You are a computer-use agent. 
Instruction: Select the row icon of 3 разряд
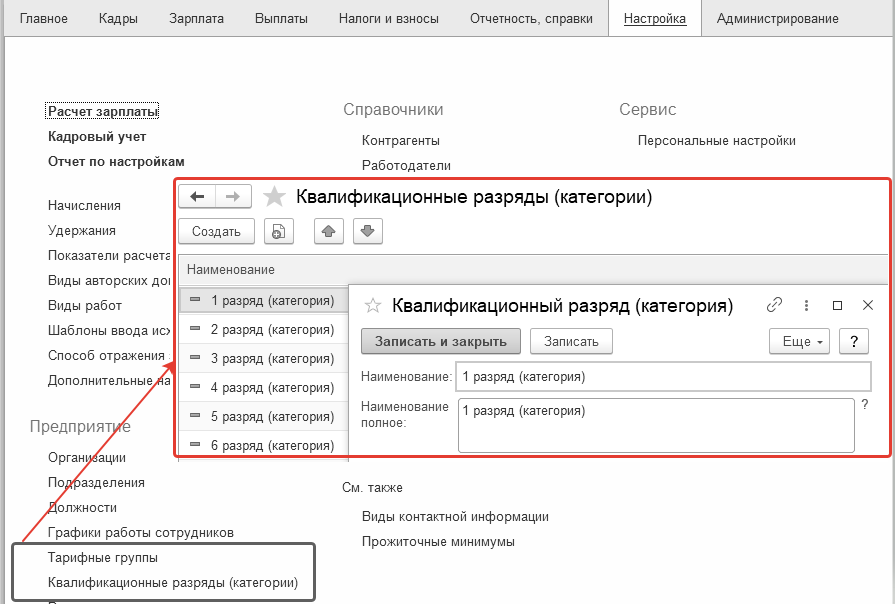[x=195, y=358]
